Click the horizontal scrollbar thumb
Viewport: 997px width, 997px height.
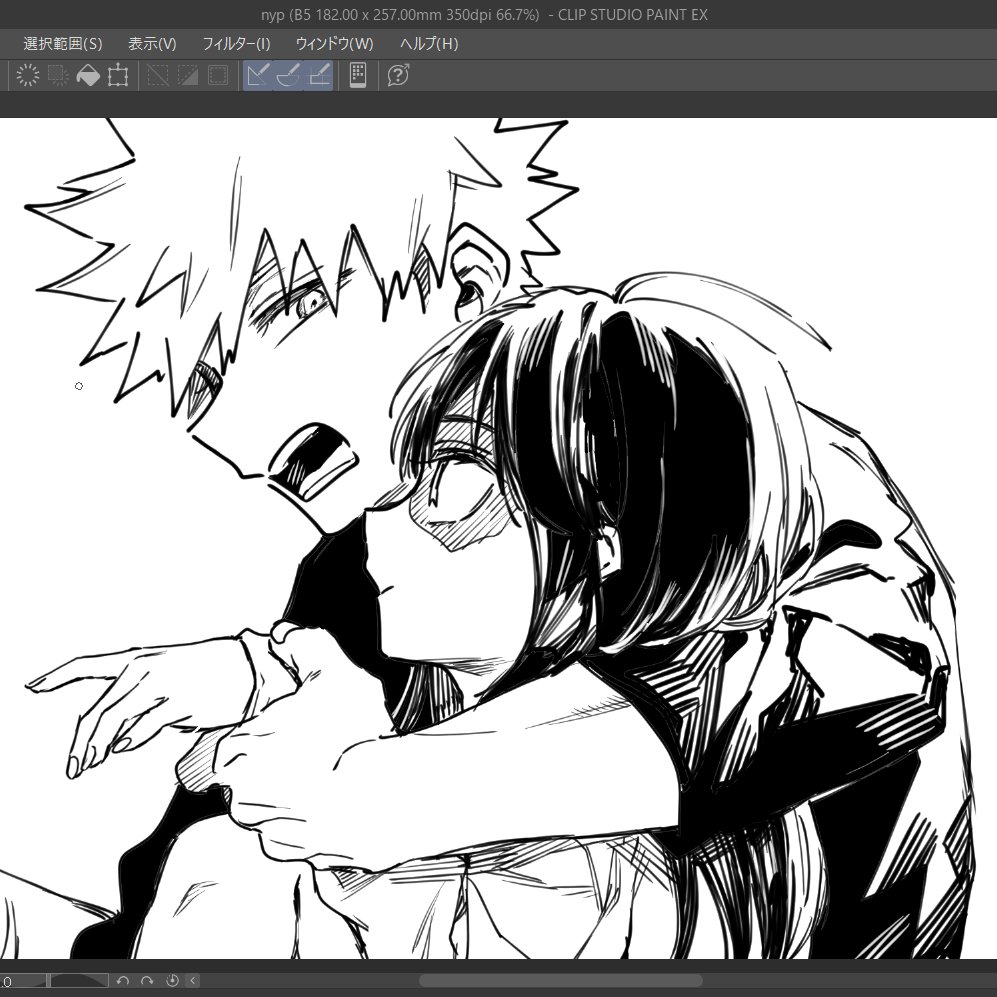point(561,980)
